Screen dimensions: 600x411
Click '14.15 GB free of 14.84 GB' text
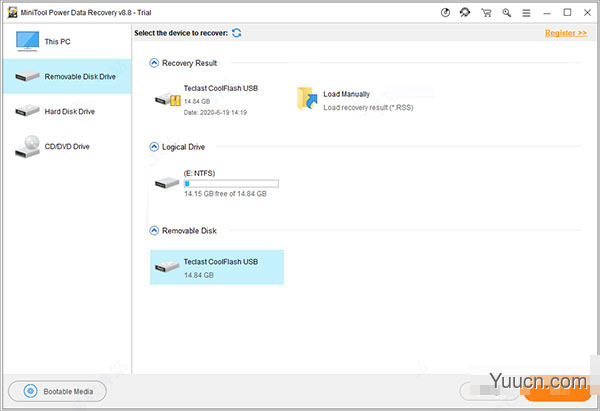[x=225, y=194]
